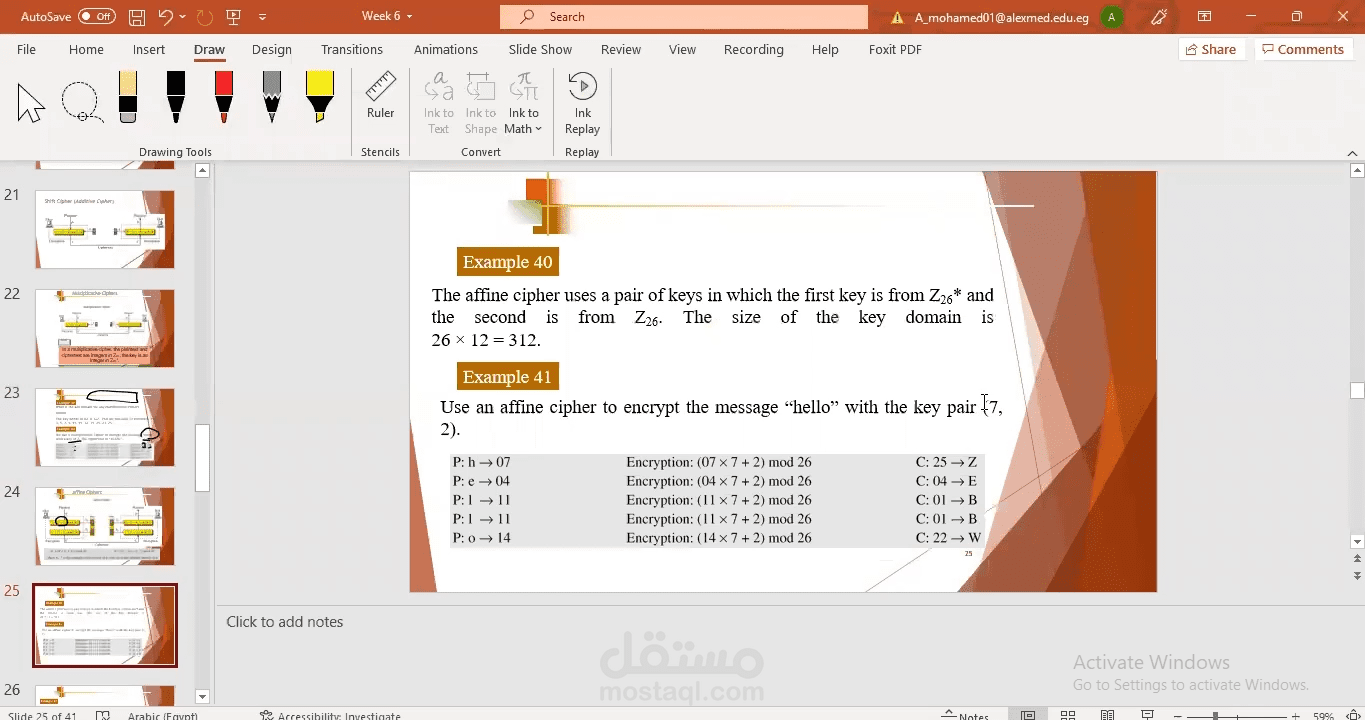1365x720 pixels.
Task: Open the account A_mohamed01@alexmed.edu.eg
Action: click(x=1002, y=17)
